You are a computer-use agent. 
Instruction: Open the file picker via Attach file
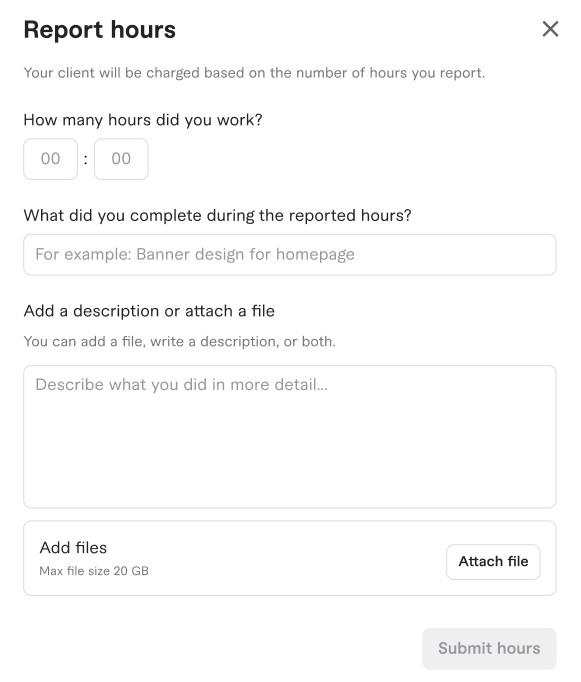(493, 562)
